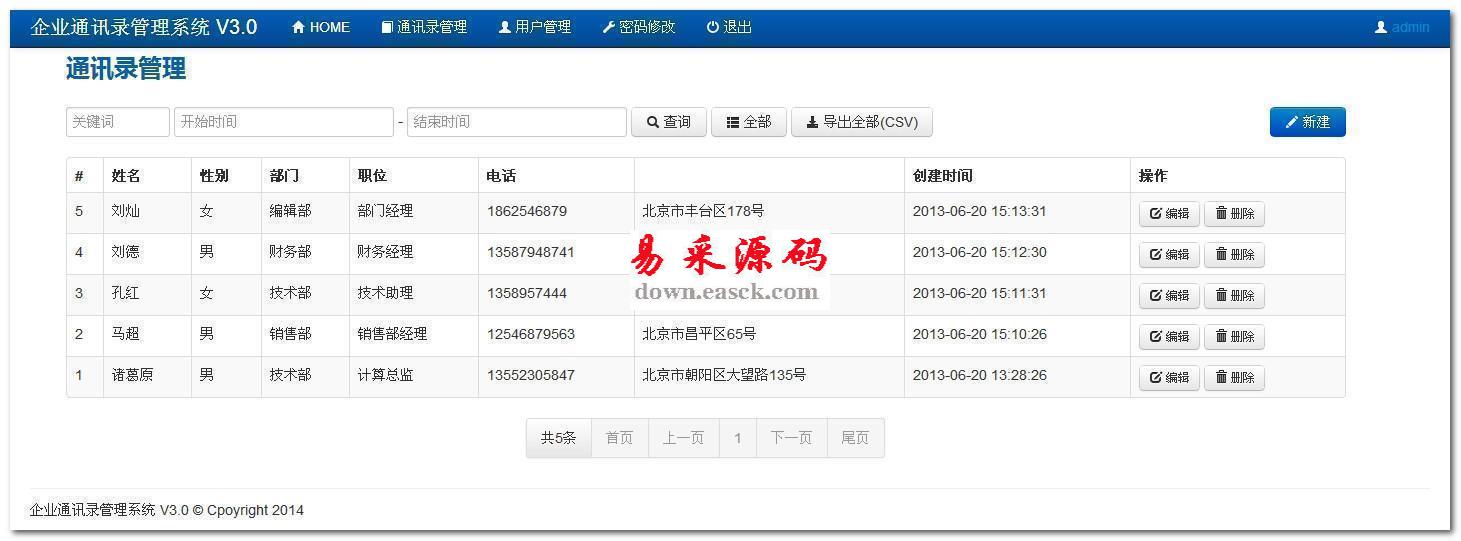Click the HOME house icon in navbar
This screenshot has width=1461, height=541.
298,28
